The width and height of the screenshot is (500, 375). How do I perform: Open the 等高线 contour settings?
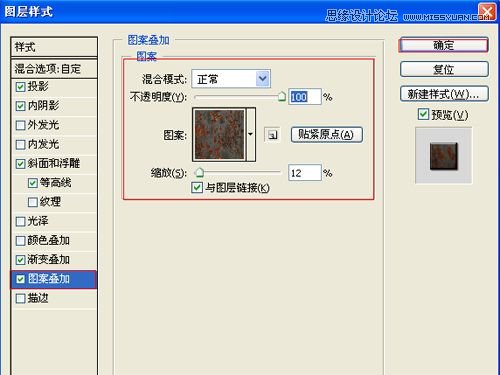click(55, 183)
